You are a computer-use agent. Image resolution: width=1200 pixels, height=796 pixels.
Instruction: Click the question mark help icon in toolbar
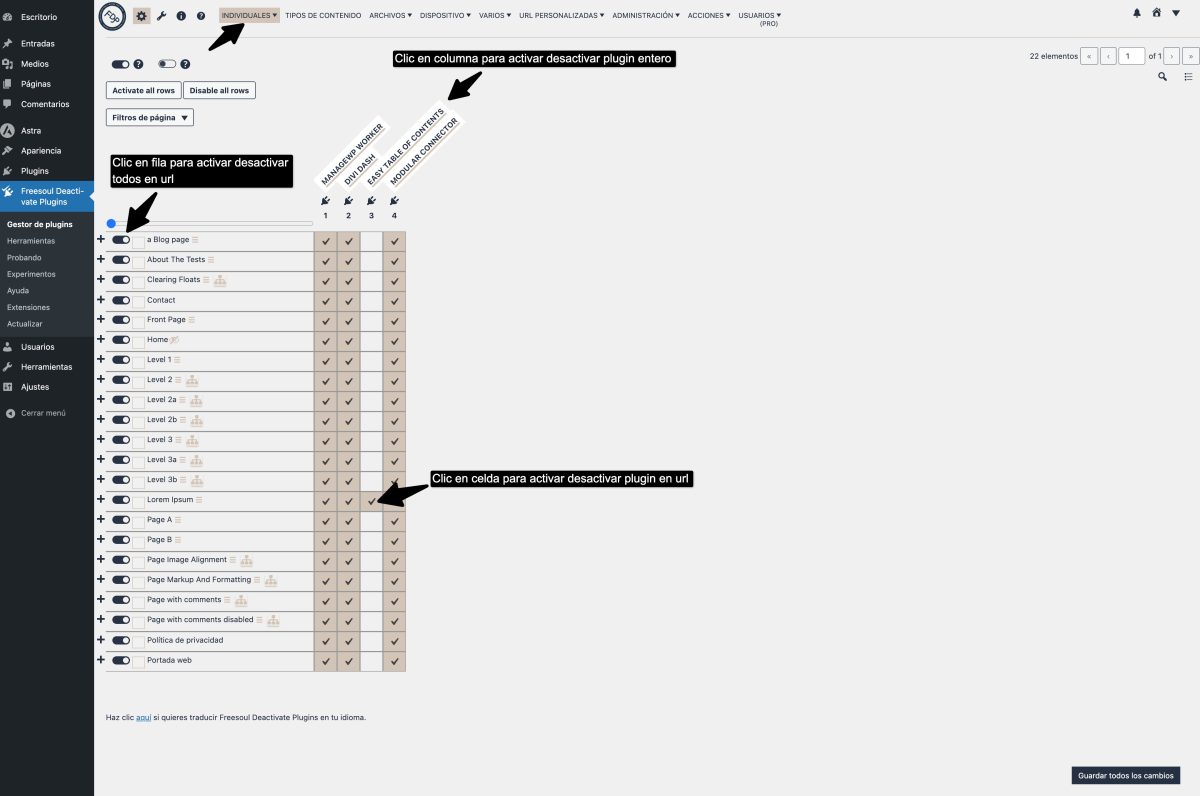click(x=201, y=16)
